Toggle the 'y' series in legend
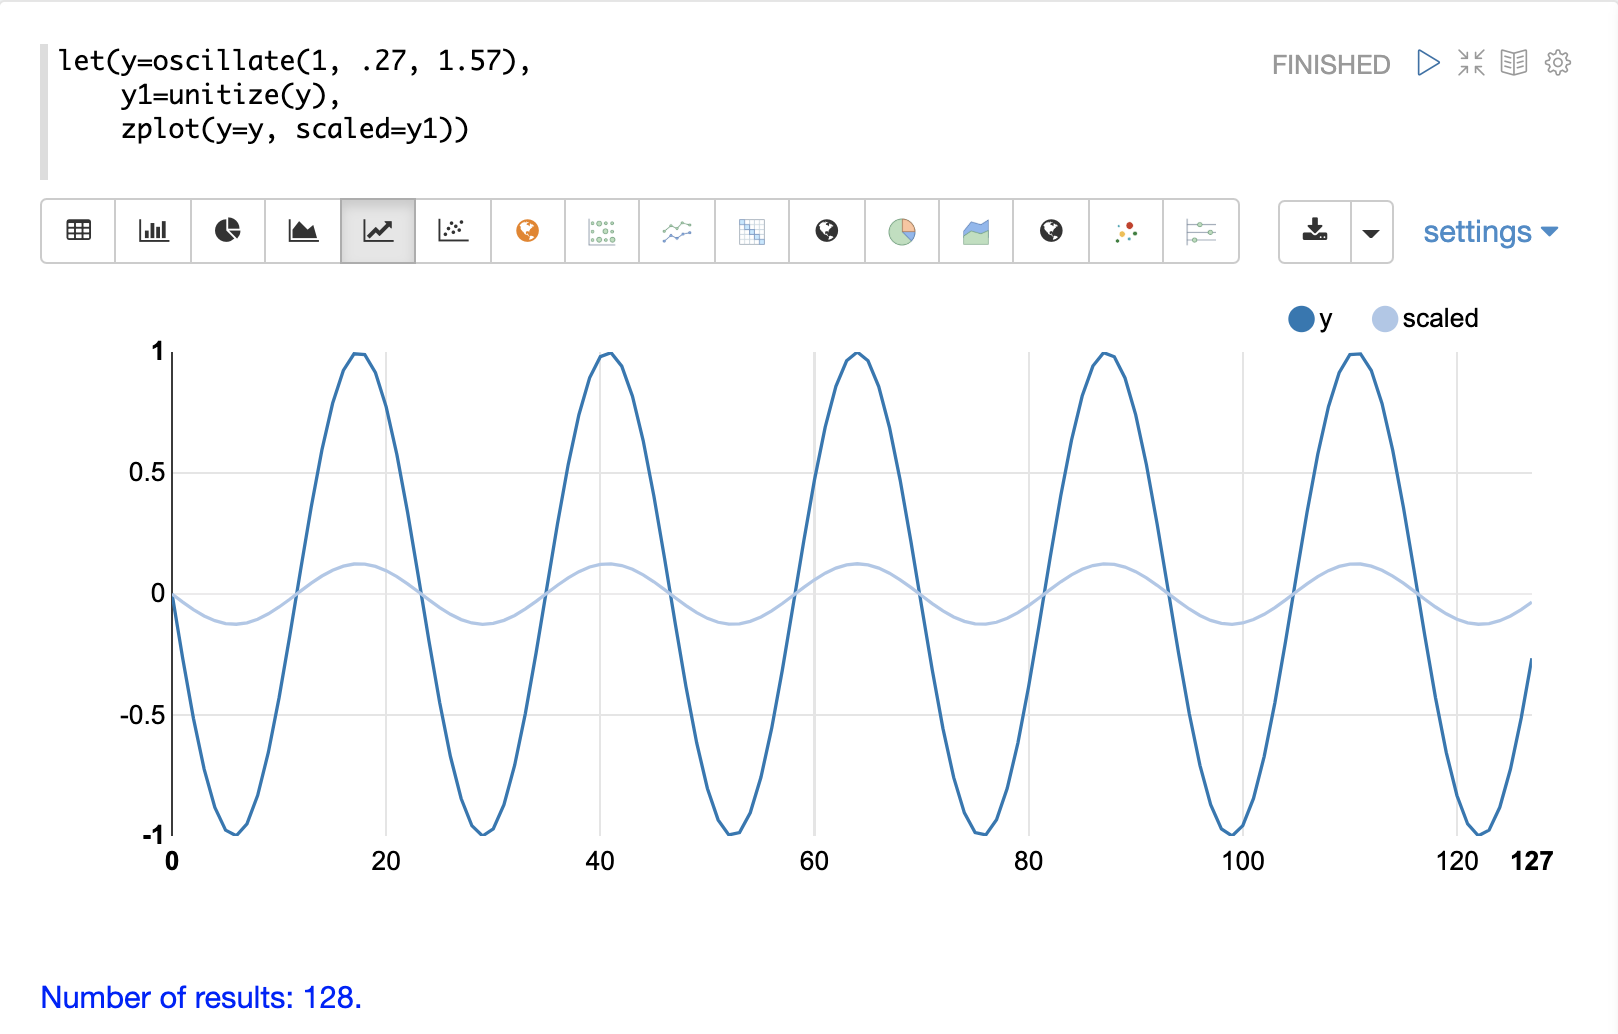The width and height of the screenshot is (1618, 1034). pyautogui.click(x=1311, y=319)
